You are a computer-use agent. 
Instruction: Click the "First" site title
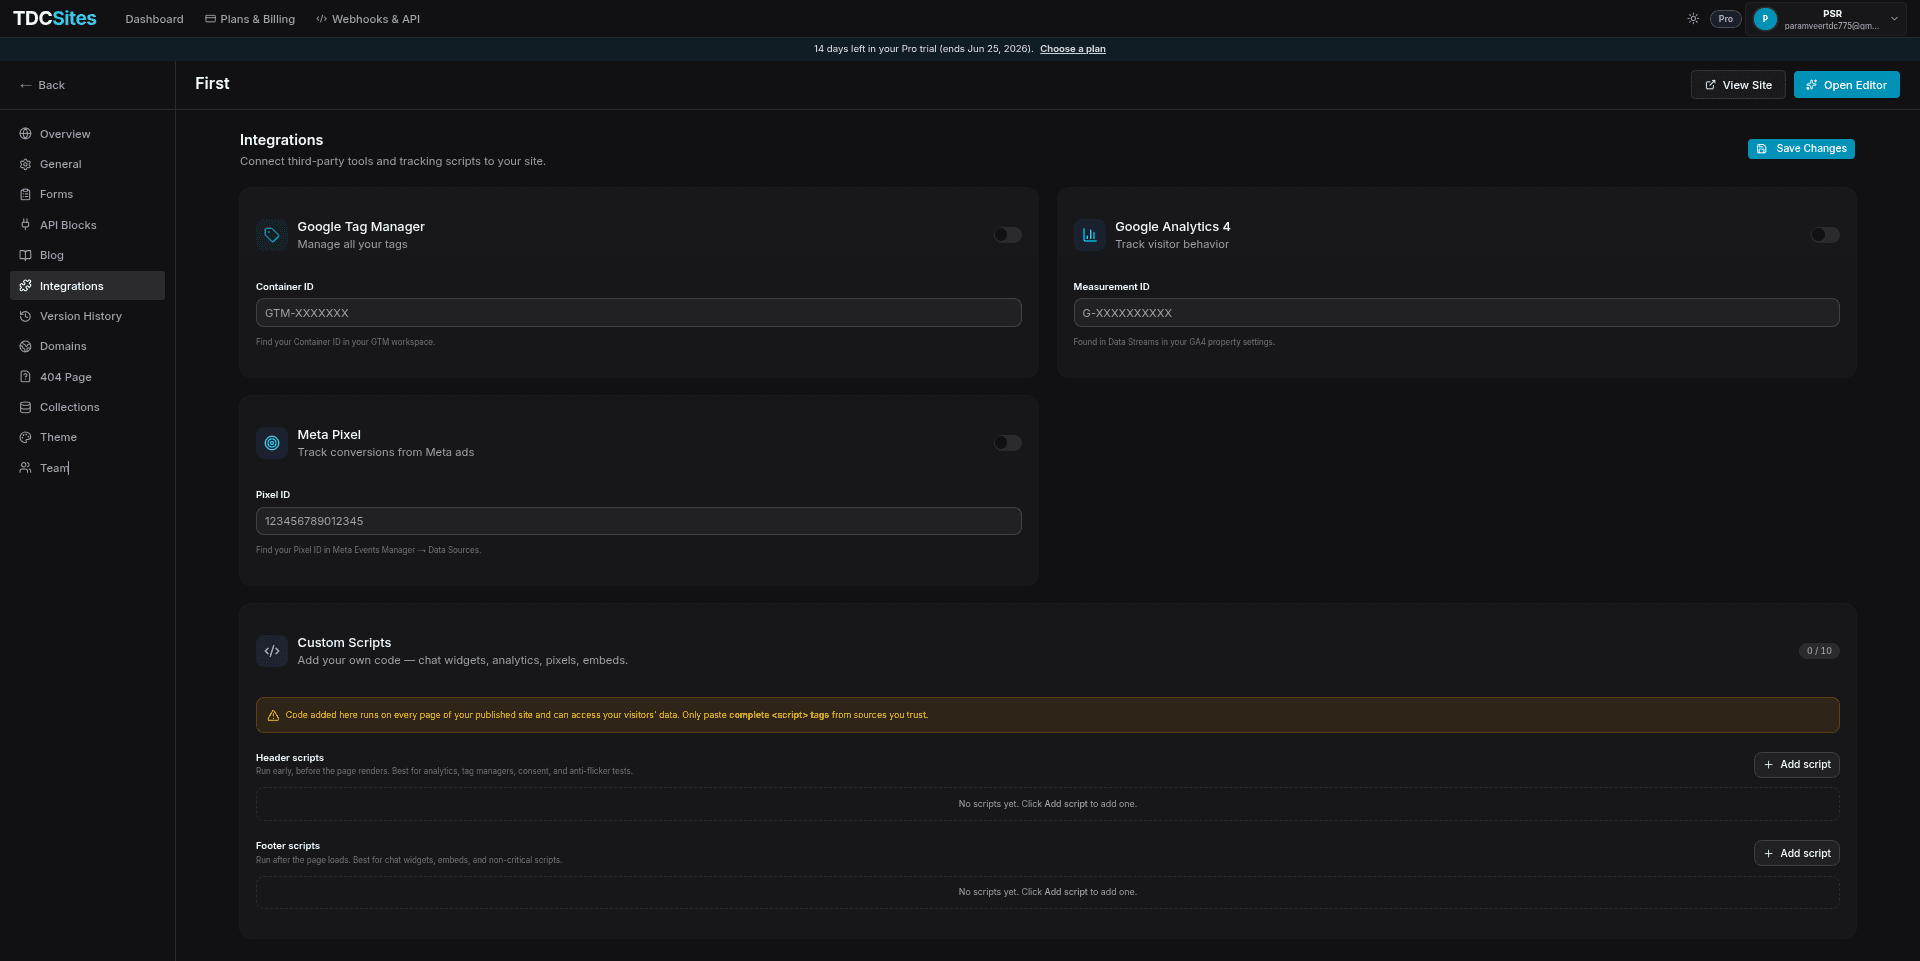[x=212, y=84]
